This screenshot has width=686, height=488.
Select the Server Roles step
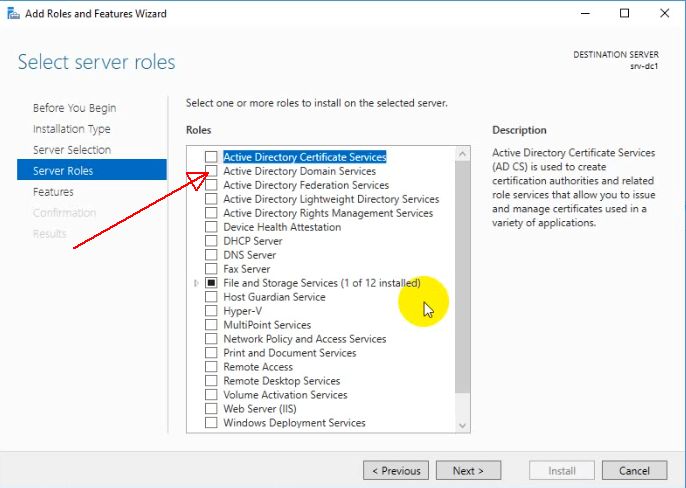pyautogui.click(x=92, y=170)
